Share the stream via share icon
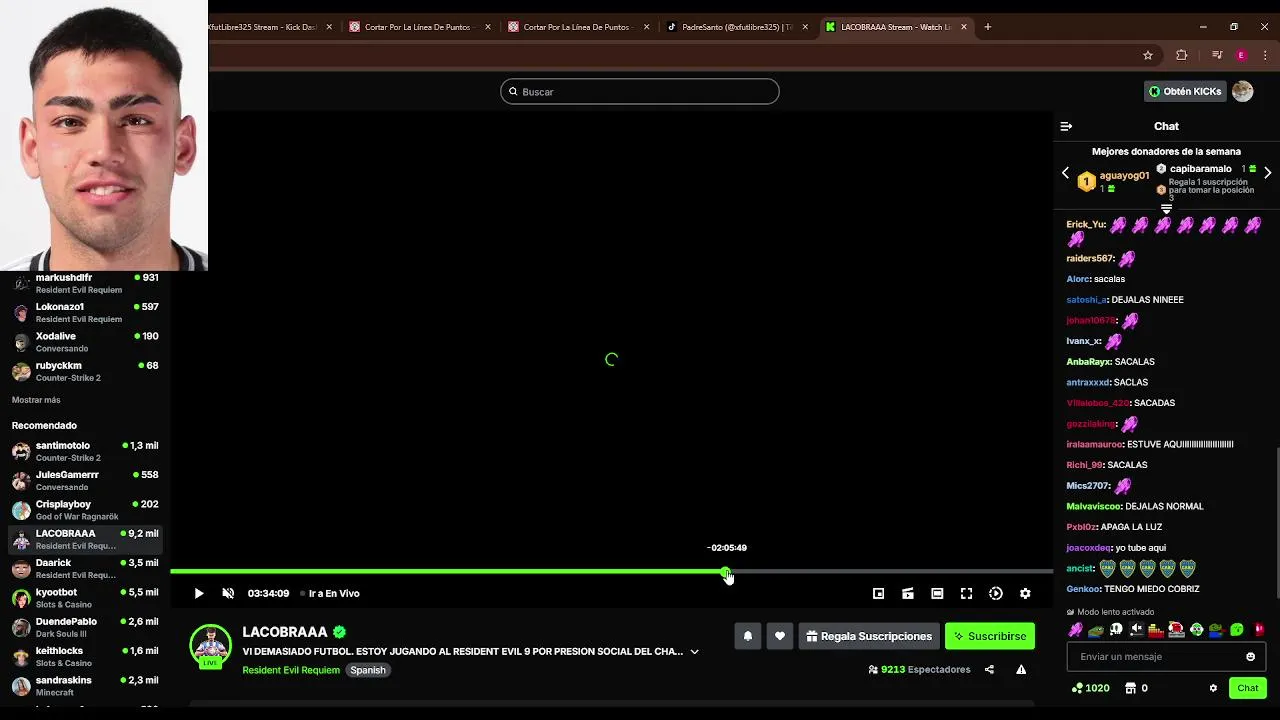The width and height of the screenshot is (1280, 720). (989, 670)
